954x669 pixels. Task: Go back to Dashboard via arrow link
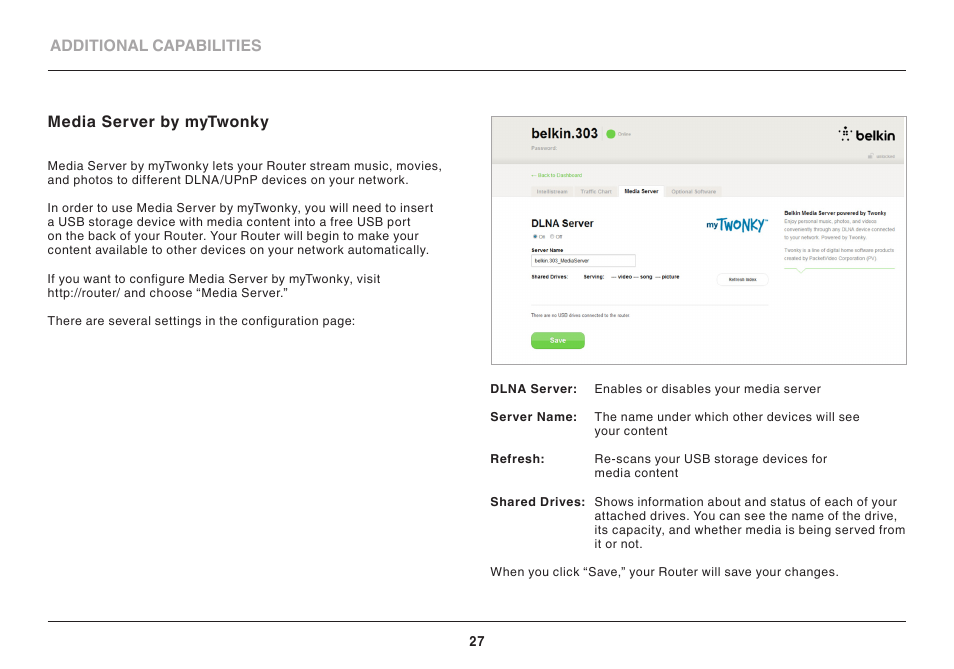(556, 175)
